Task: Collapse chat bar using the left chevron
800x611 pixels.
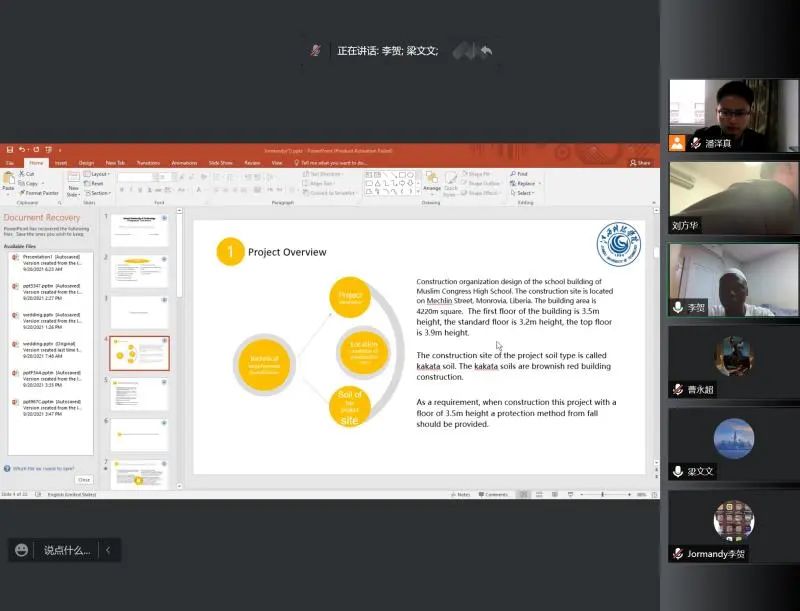Action: pyautogui.click(x=108, y=550)
